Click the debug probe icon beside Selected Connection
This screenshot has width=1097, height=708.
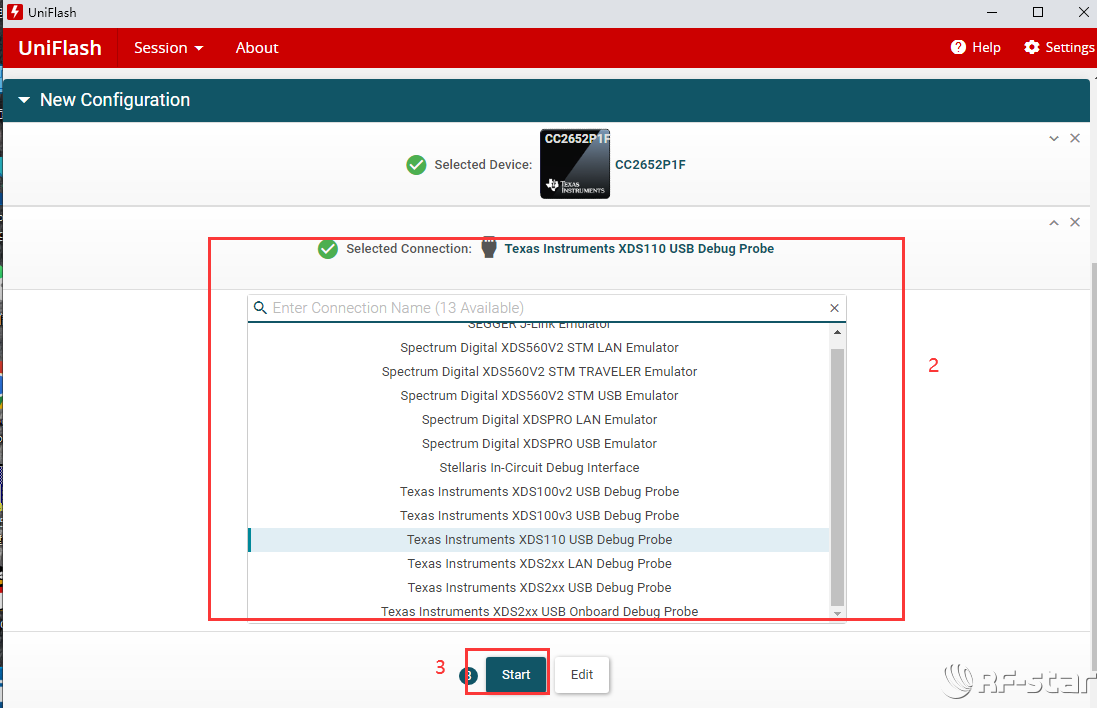click(x=489, y=248)
